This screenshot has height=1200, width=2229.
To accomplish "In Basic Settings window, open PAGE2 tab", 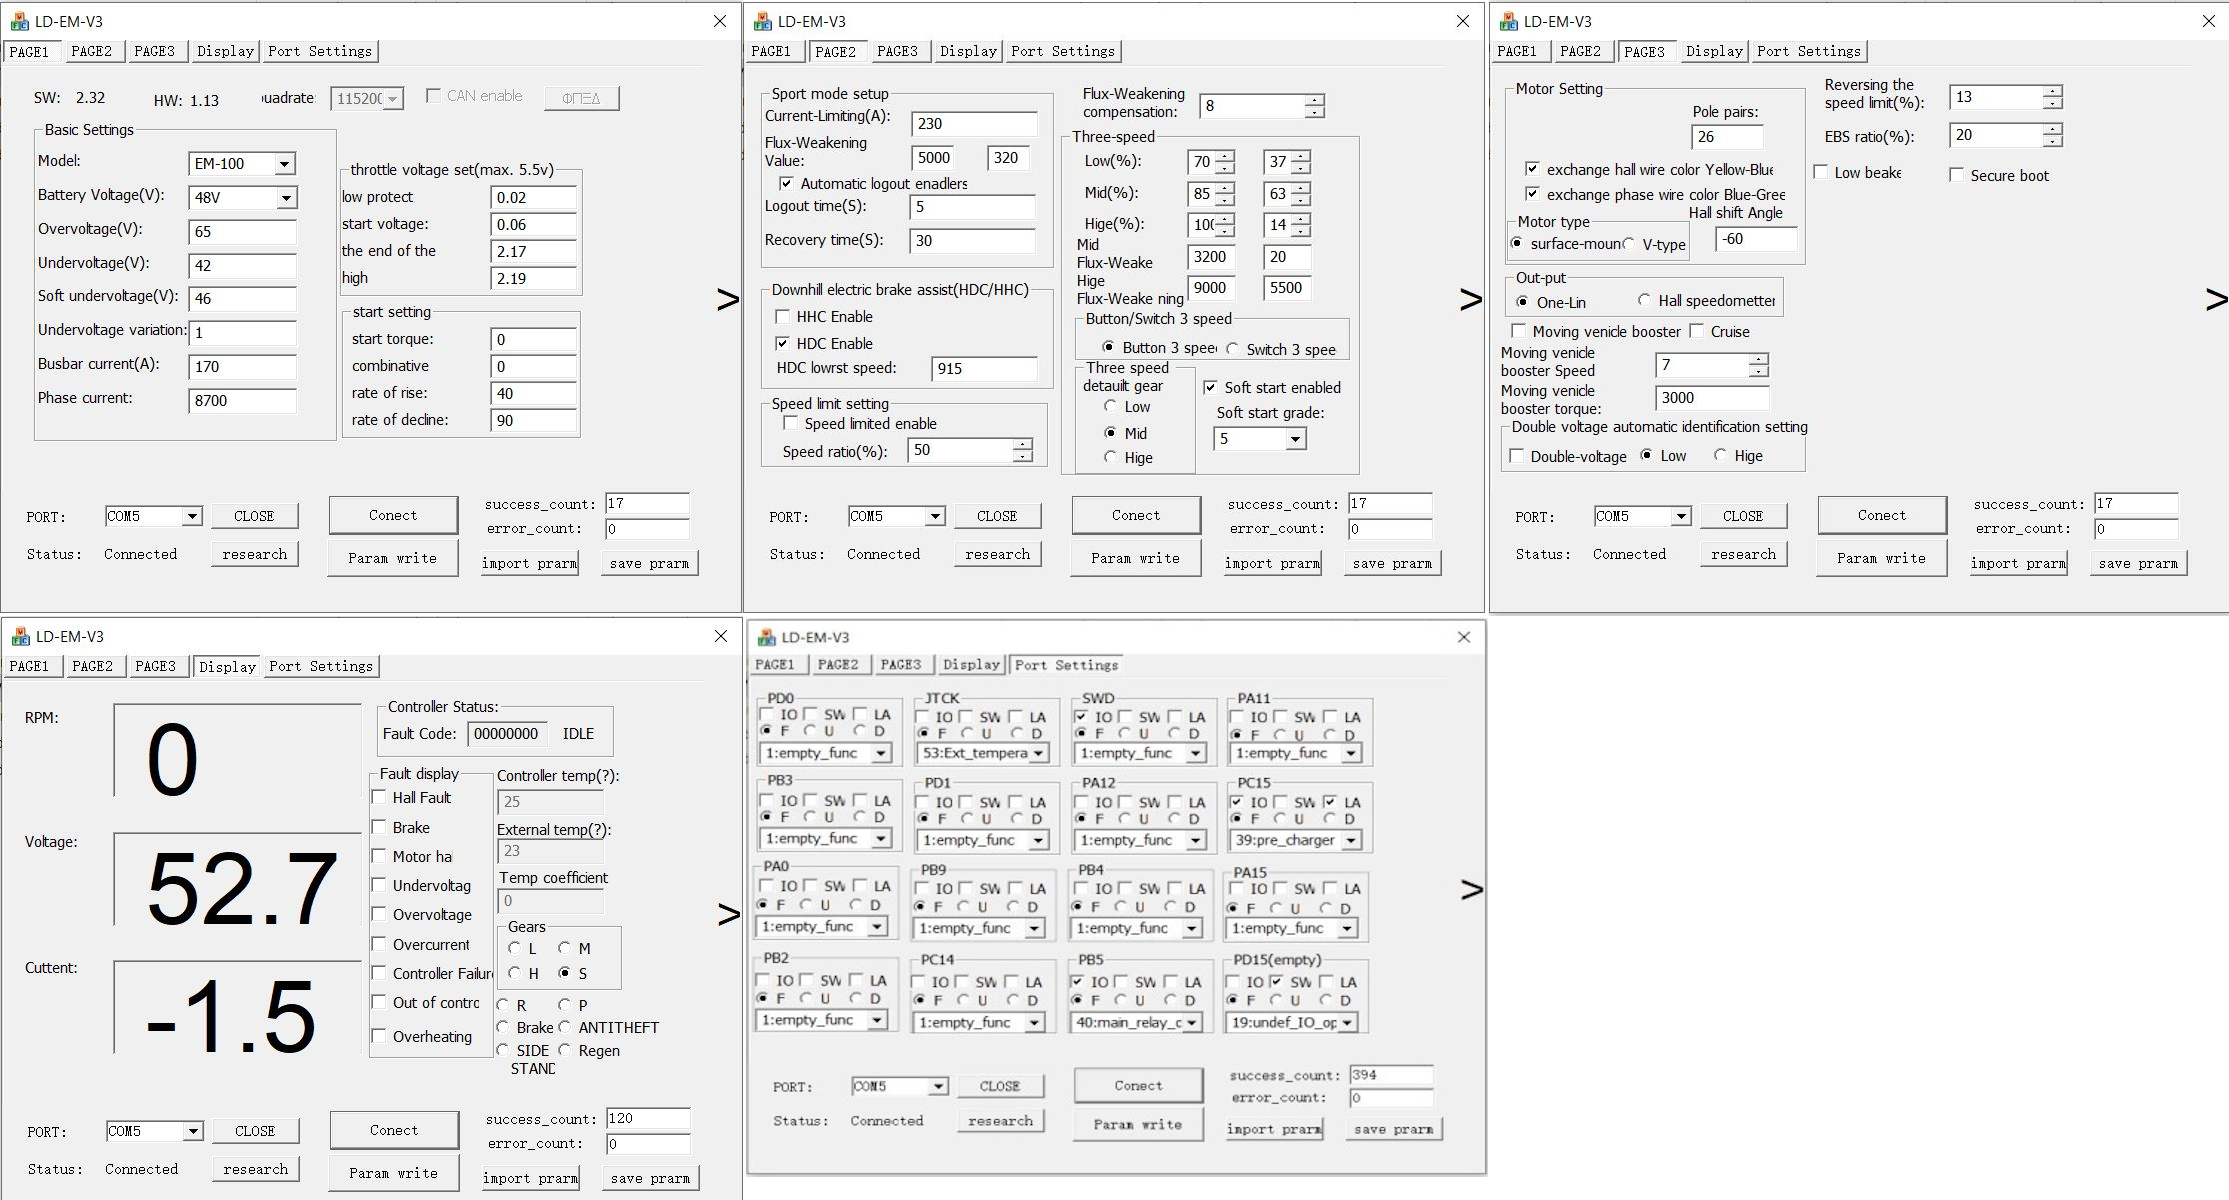I will [91, 51].
